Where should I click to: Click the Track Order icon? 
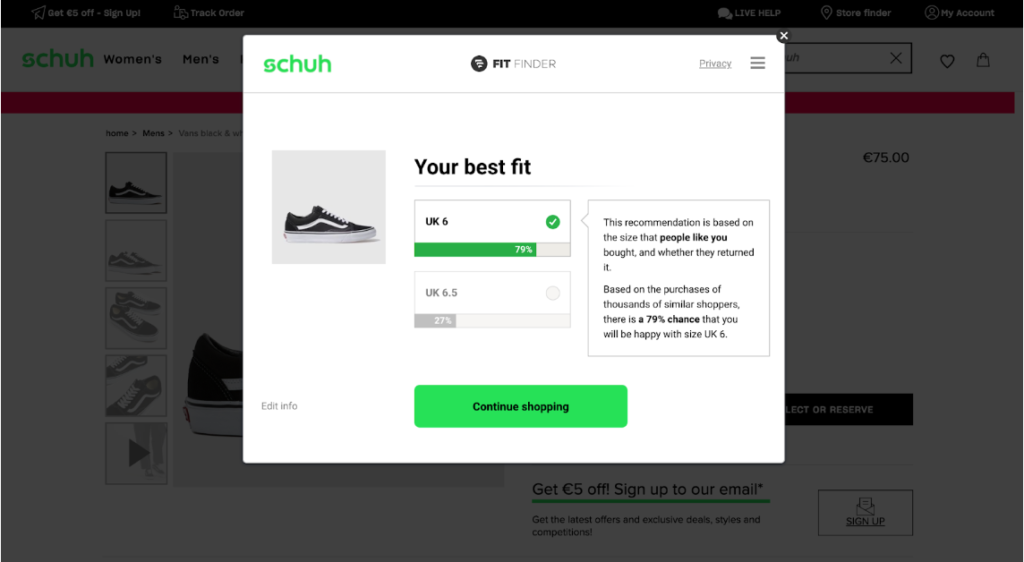pyautogui.click(x=180, y=12)
